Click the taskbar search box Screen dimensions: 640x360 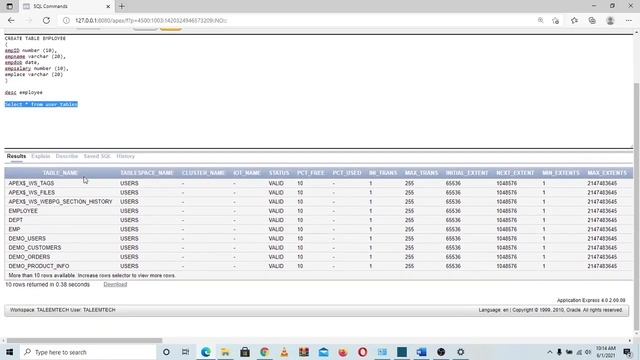[88, 352]
